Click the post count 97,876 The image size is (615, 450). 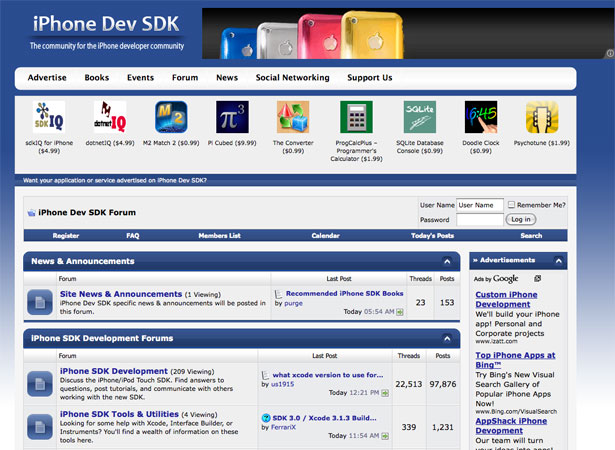(x=443, y=384)
